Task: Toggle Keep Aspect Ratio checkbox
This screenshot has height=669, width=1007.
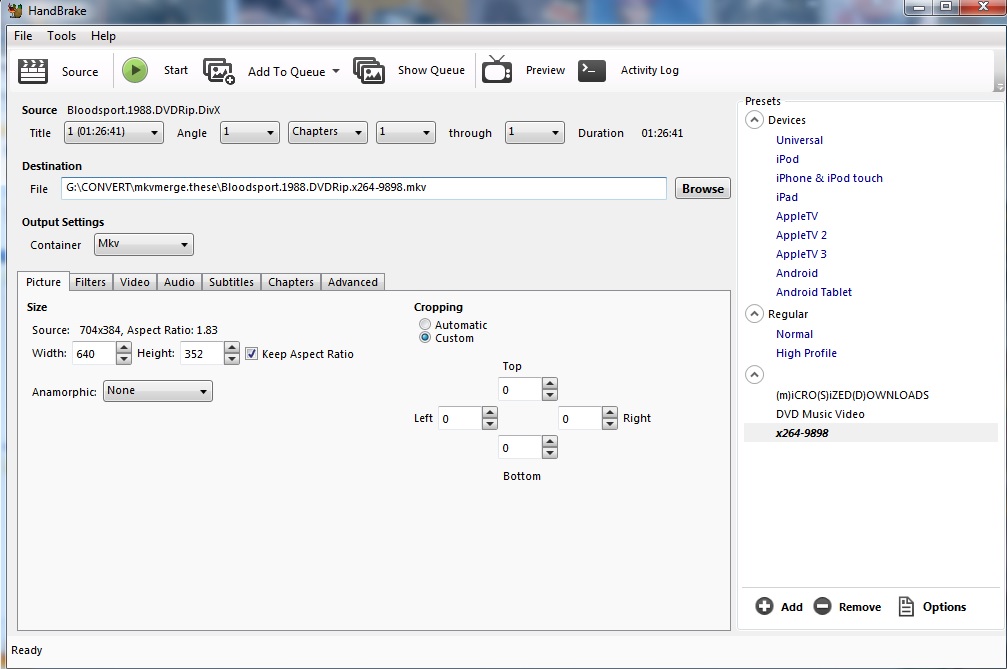Action: click(x=252, y=354)
